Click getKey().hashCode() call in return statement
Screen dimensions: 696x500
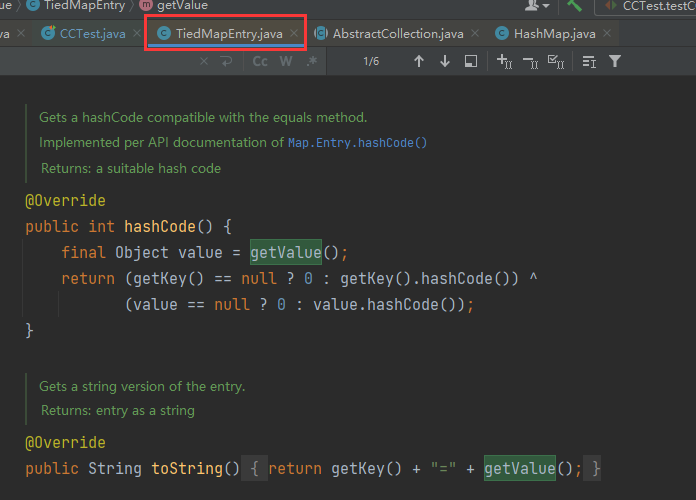pyautogui.click(x=424, y=279)
